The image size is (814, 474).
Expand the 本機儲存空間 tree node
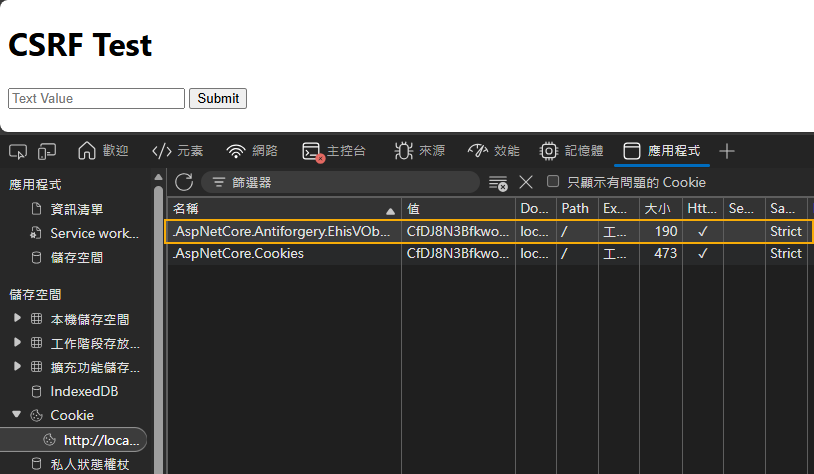pos(17,319)
